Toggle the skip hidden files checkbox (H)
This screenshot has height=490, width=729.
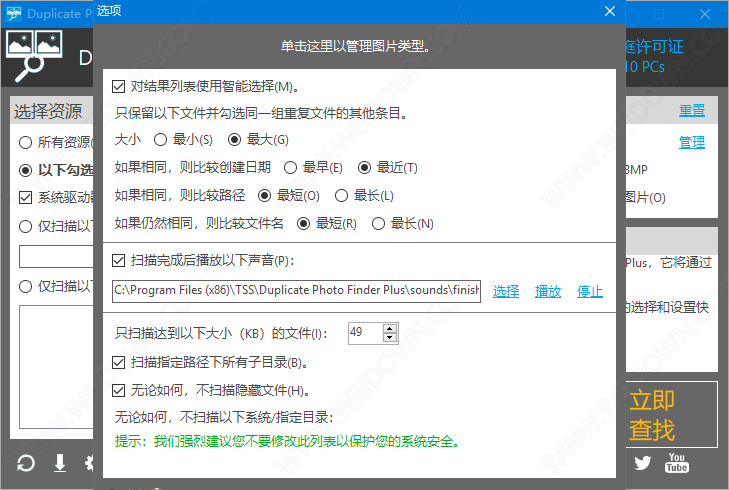120,390
